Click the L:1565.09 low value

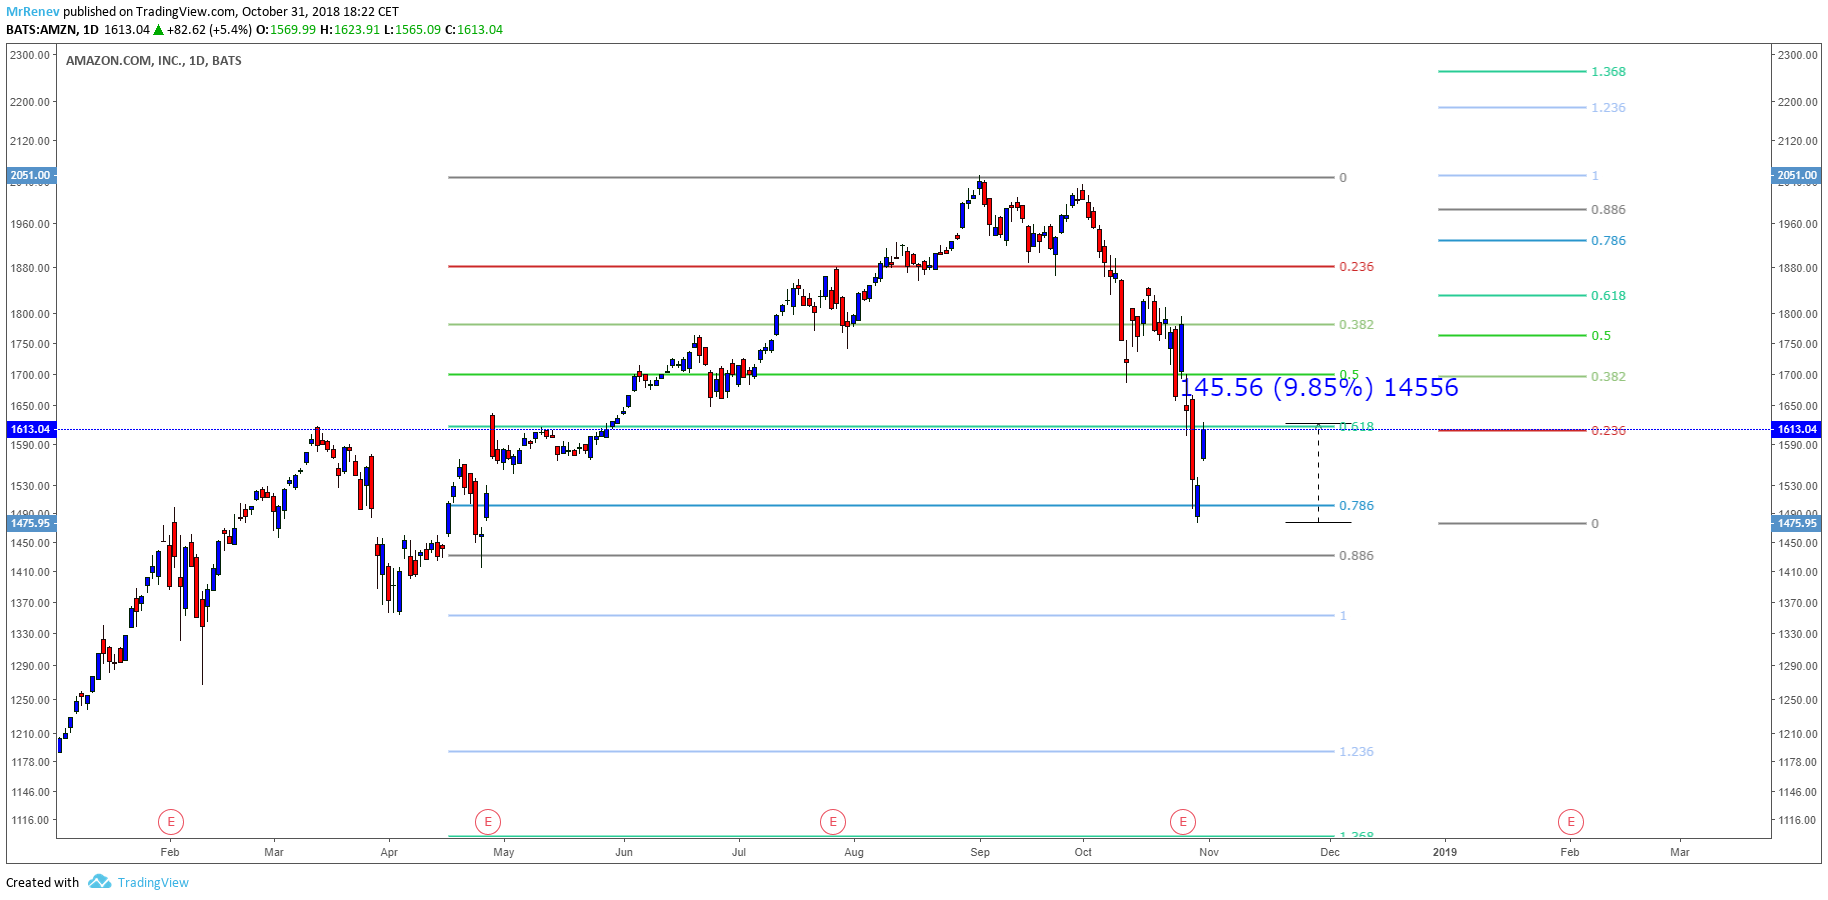(412, 30)
